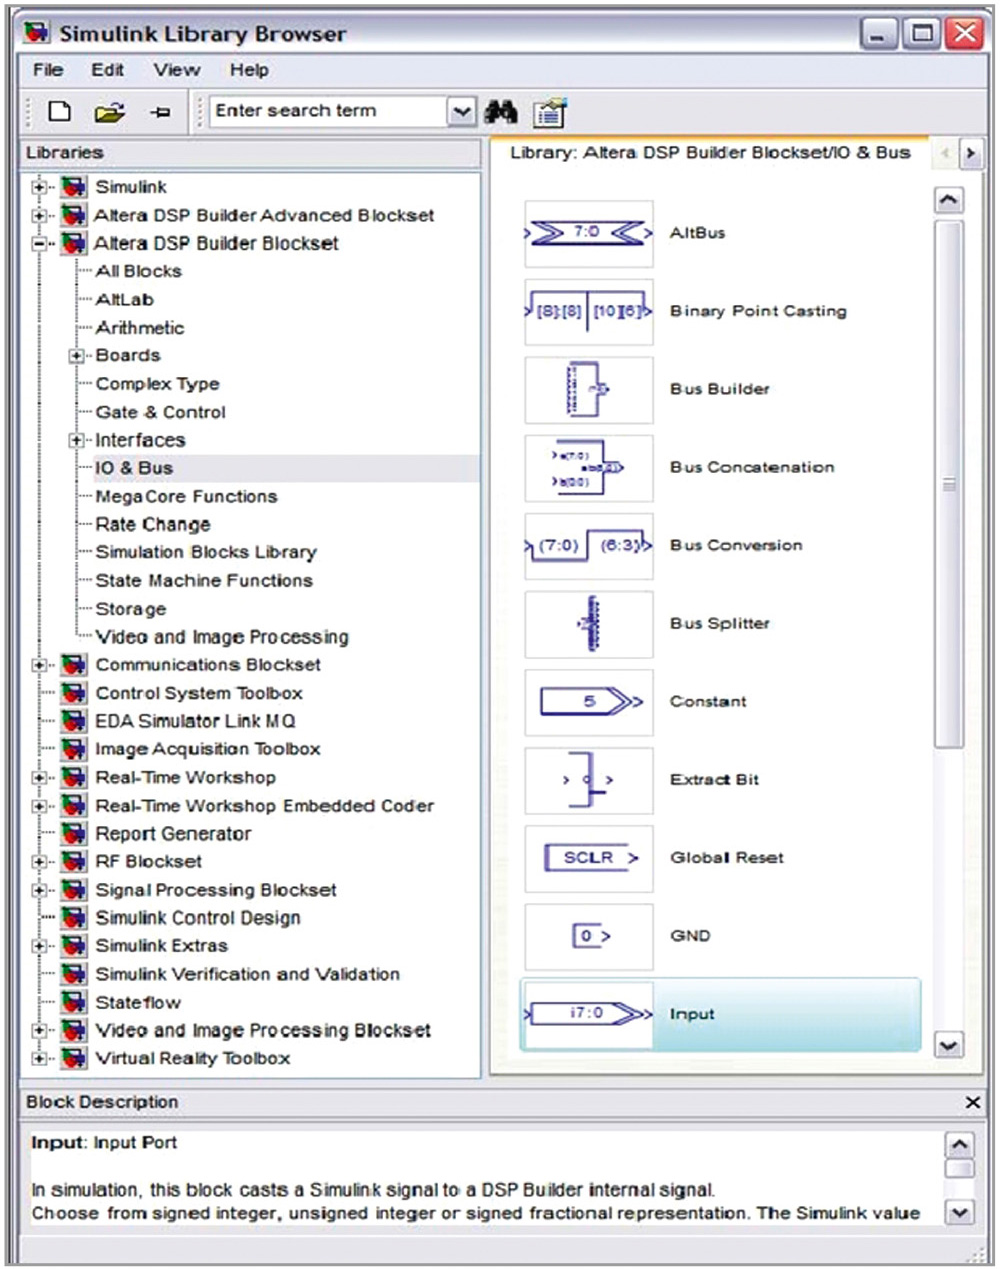Click inside the search term field
This screenshot has width=1000, height=1269.
[x=329, y=112]
